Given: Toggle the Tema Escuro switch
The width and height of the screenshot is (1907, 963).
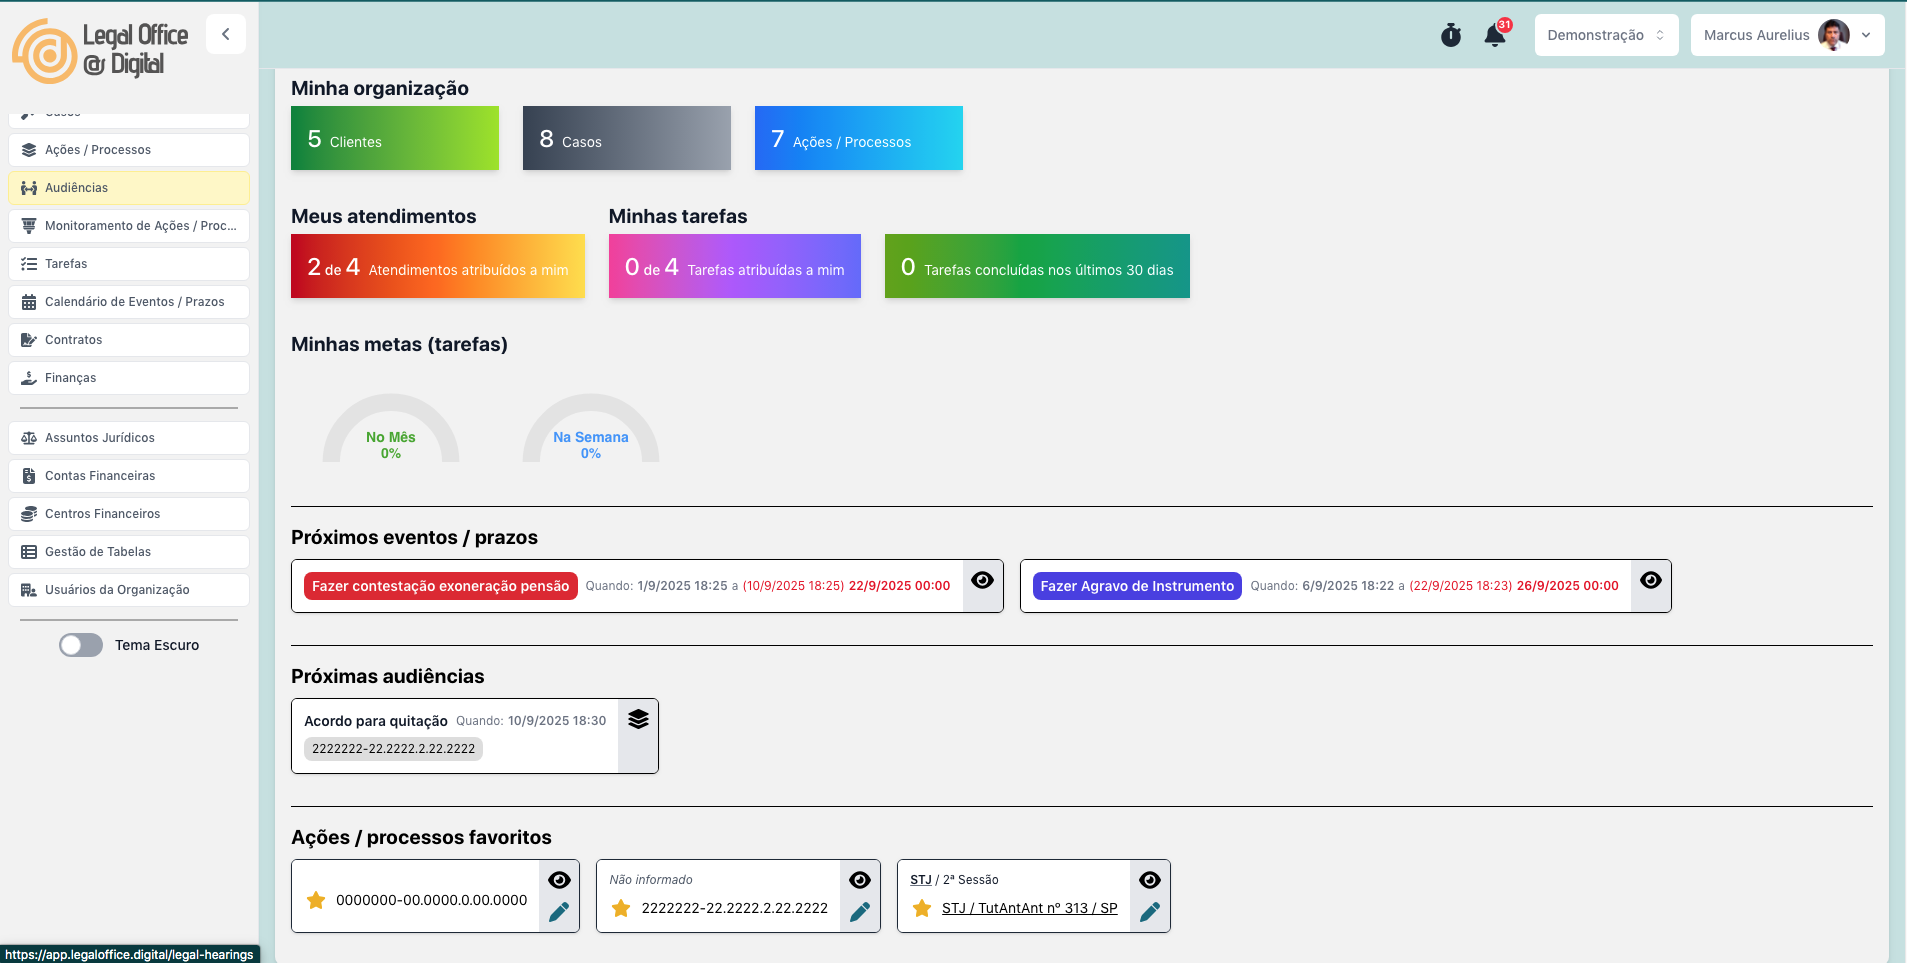Looking at the screenshot, I should point(81,645).
